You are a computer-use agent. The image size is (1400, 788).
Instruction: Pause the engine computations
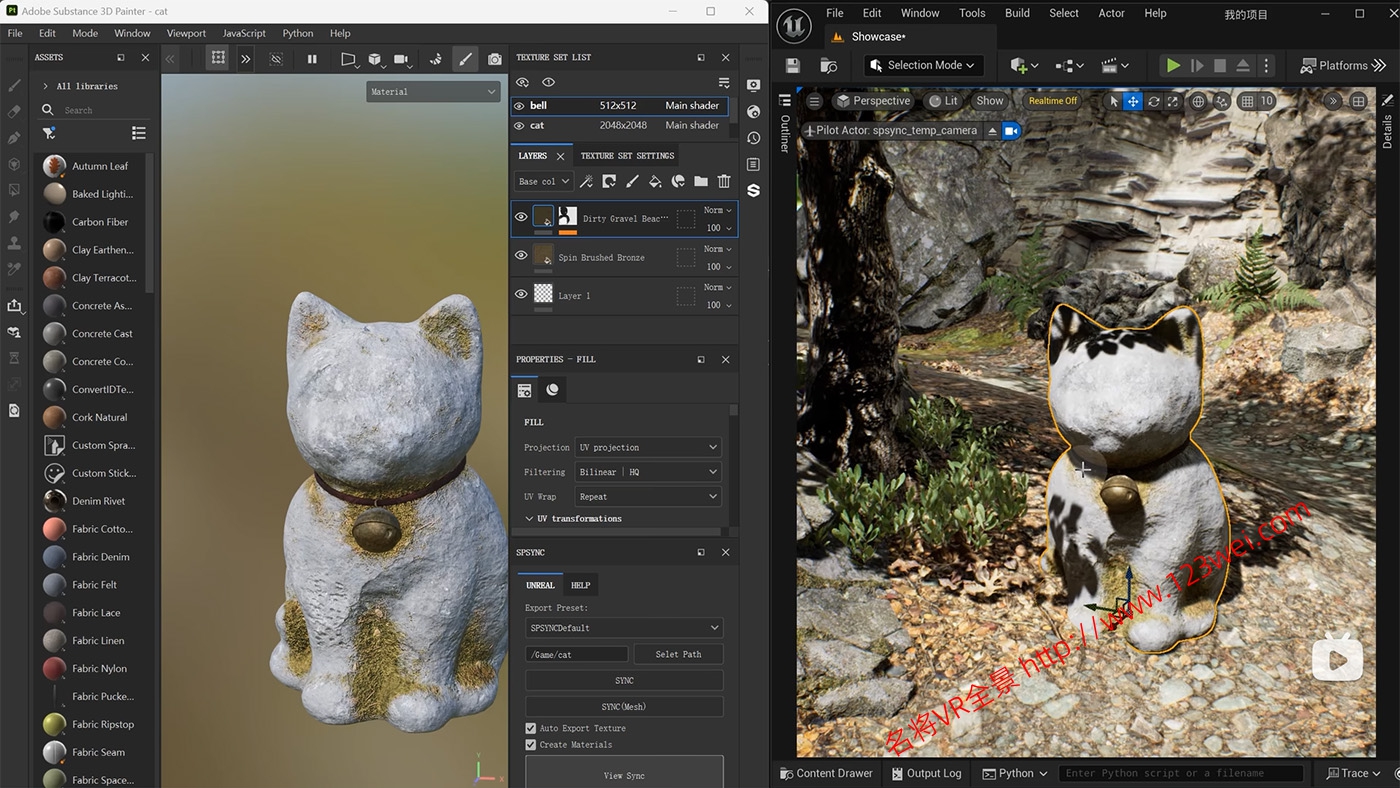tap(311, 58)
